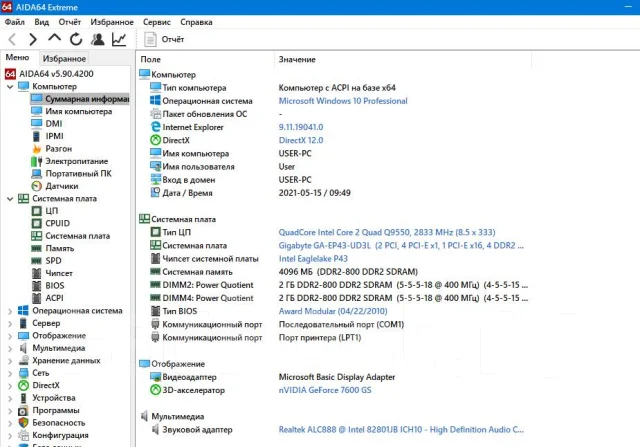Click the Forward navigation arrow
This screenshot has height=447, width=640.
tap(33, 40)
